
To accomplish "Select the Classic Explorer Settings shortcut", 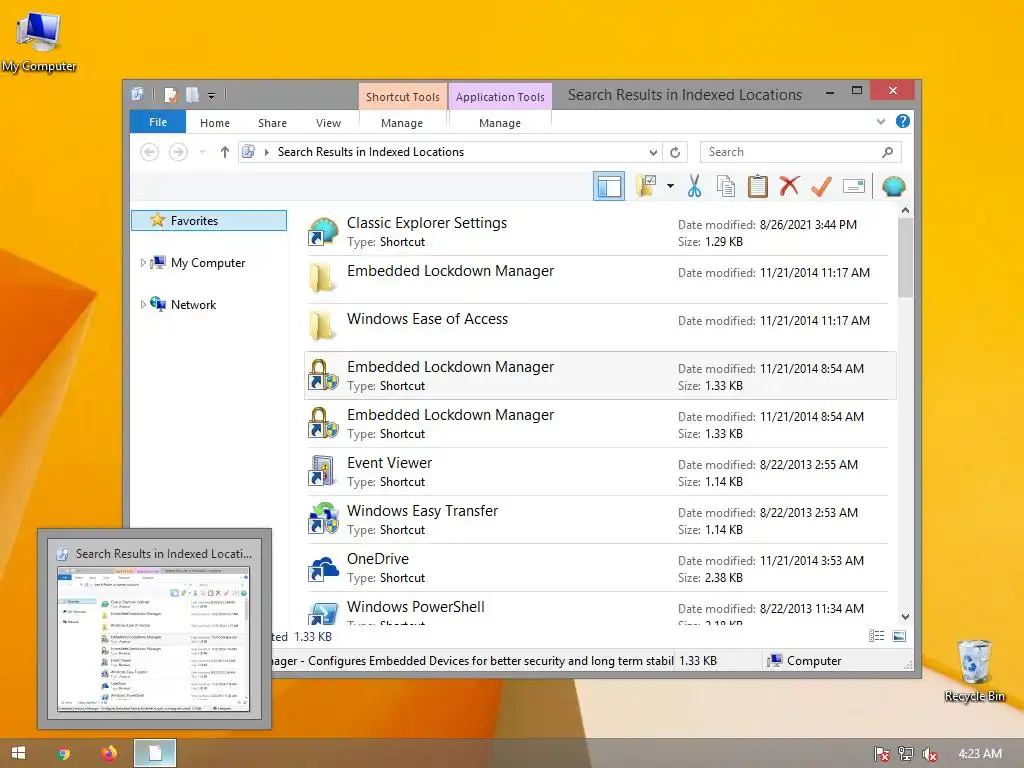I will (600, 232).
